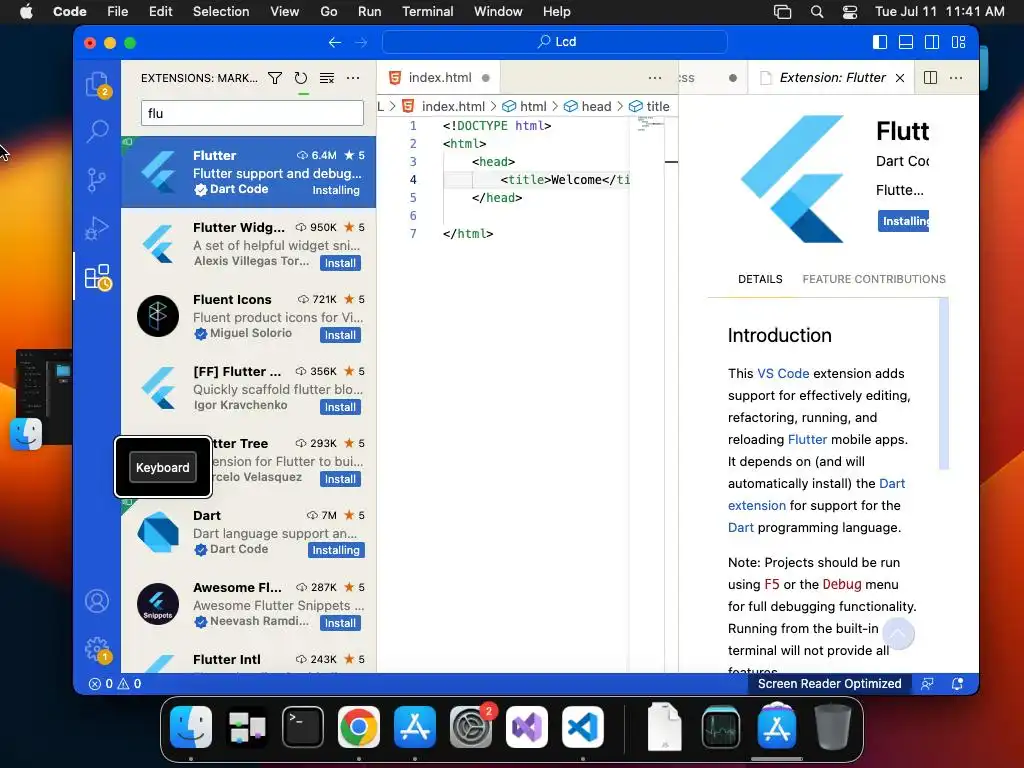Screen dimensions: 1024x768
Task: Click the errors and warnings status indicator
Action: [x=115, y=684]
